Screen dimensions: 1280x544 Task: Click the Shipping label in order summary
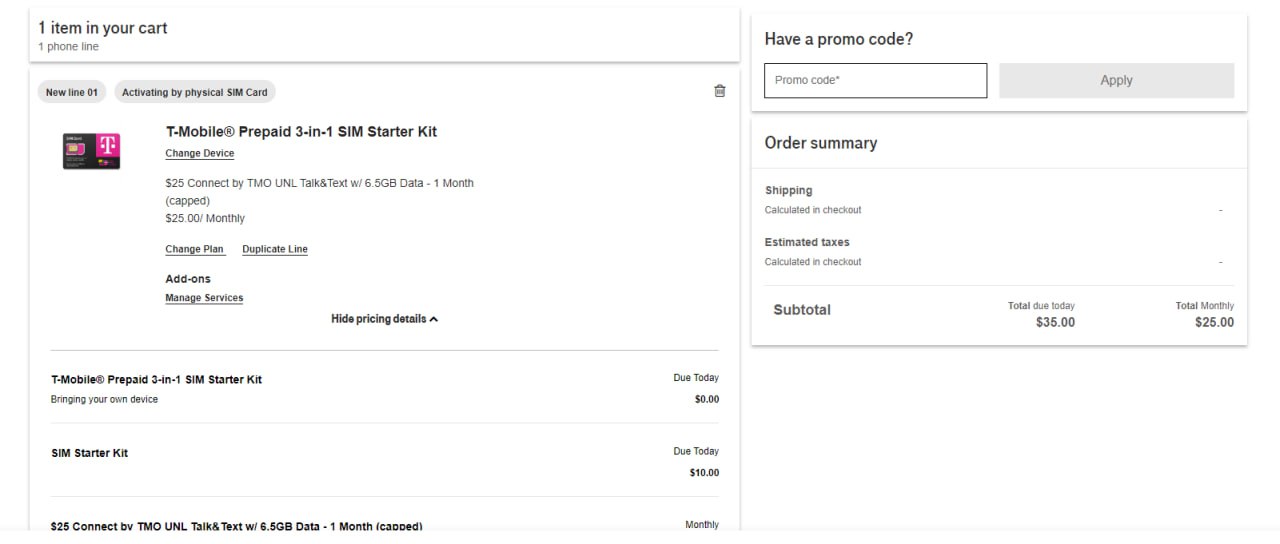(789, 190)
